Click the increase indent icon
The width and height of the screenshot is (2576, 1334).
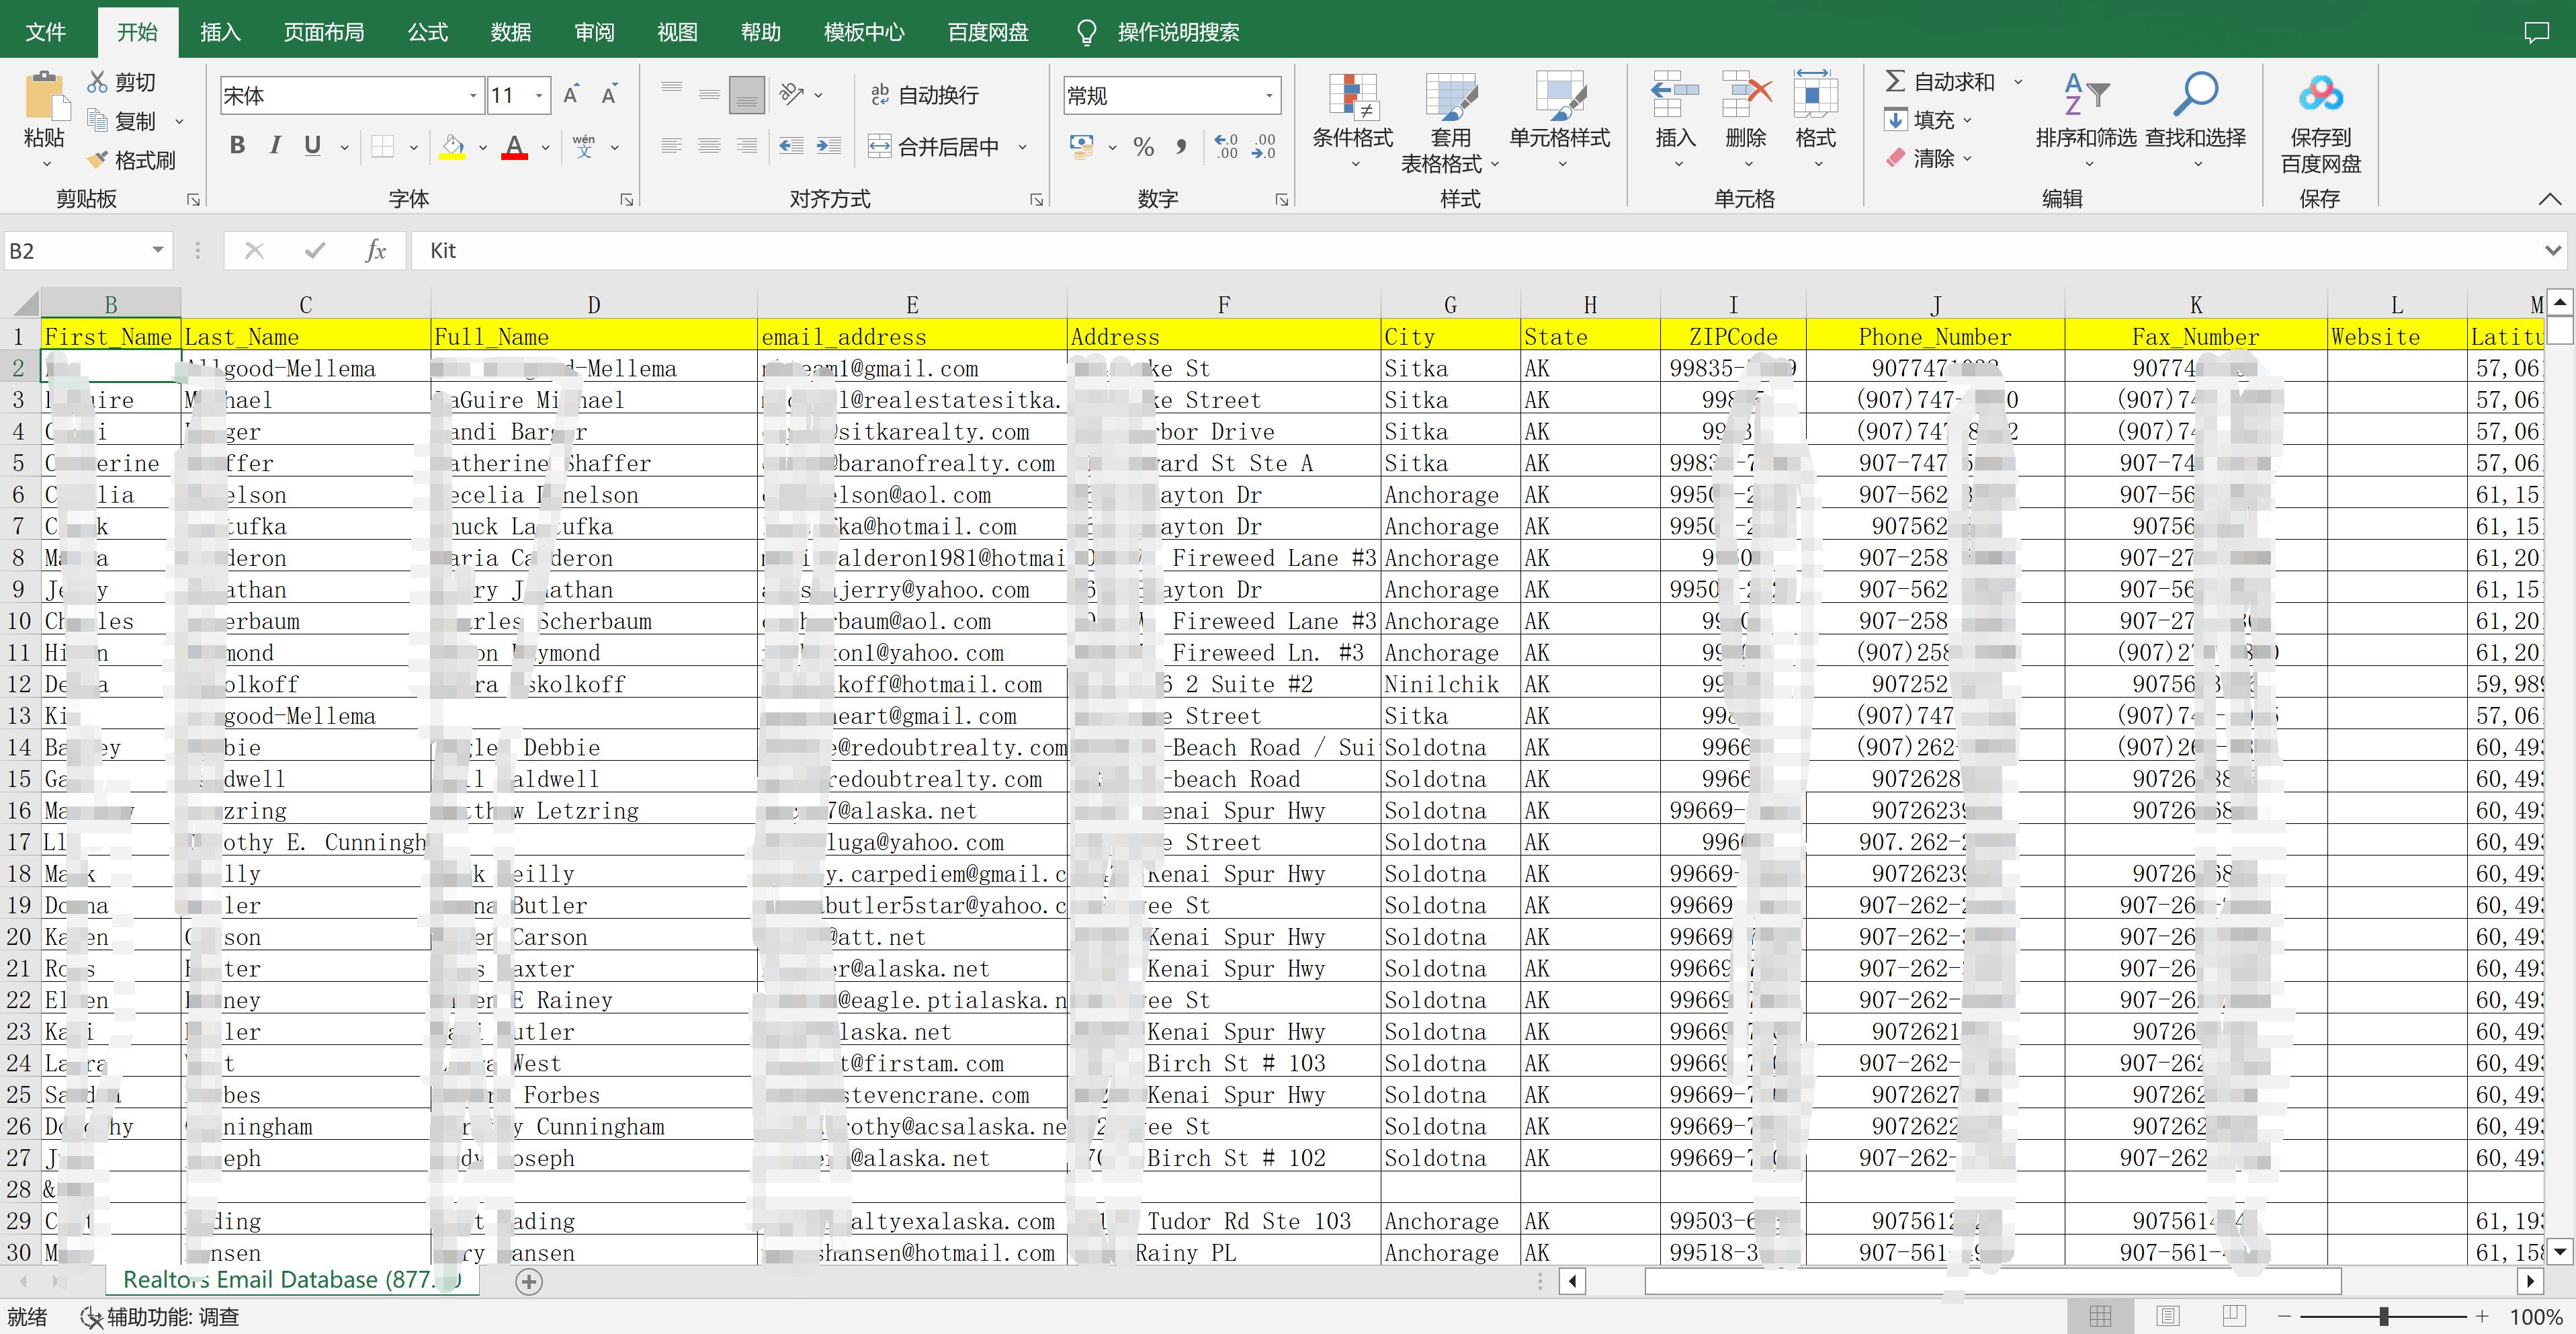point(828,147)
